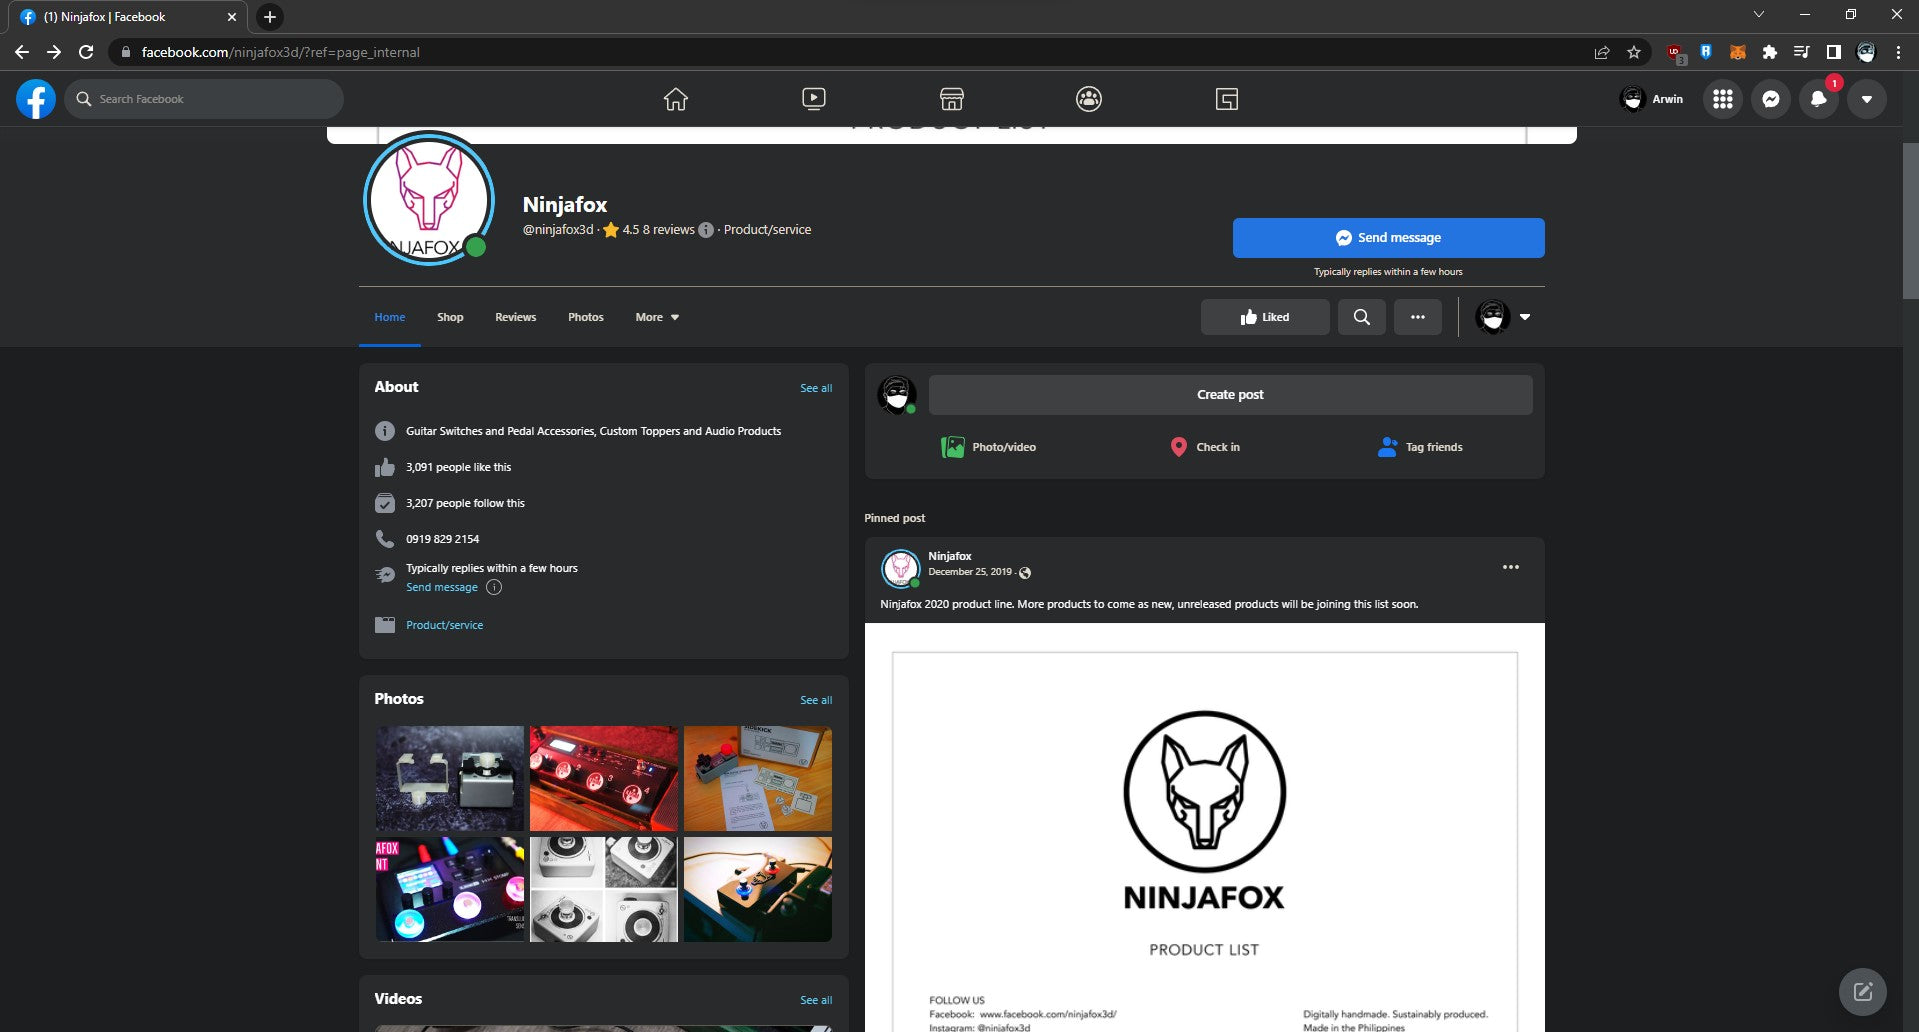
Task: Attach a Photo/video to a new post
Action: [990, 447]
